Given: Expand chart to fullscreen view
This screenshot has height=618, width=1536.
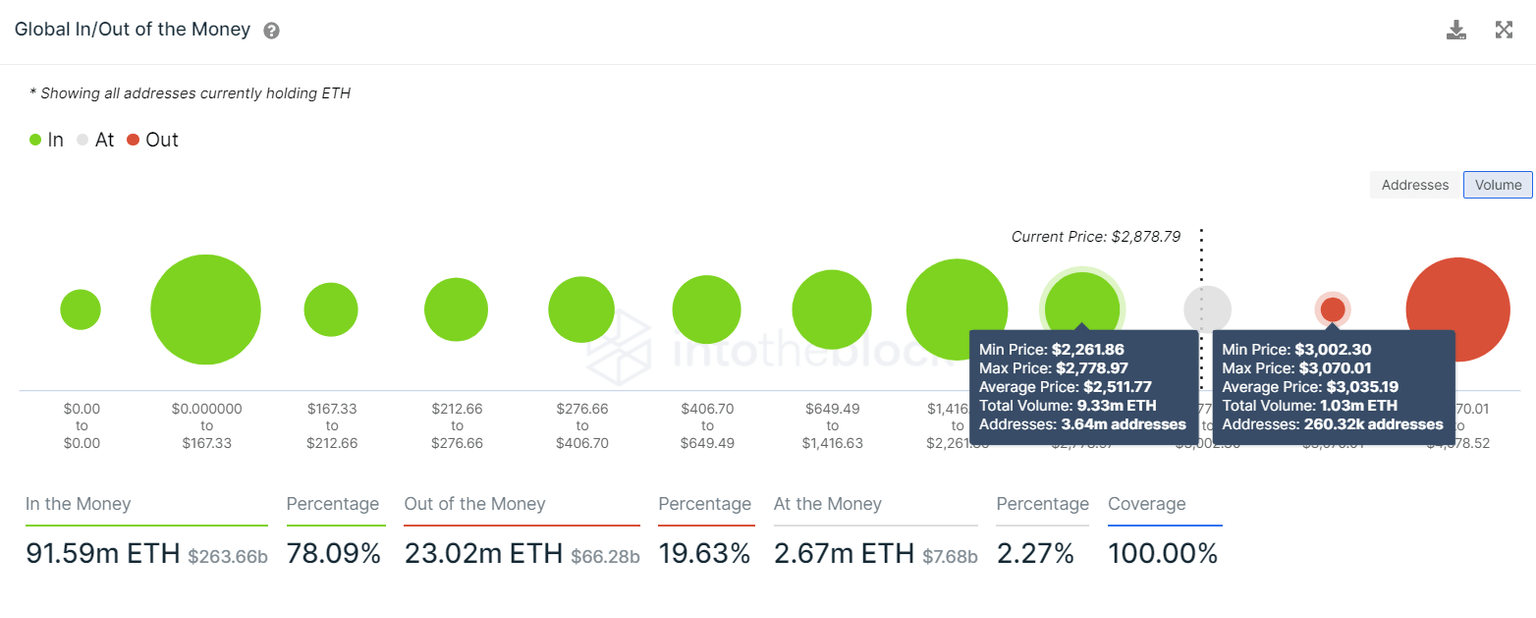Looking at the screenshot, I should (1504, 29).
